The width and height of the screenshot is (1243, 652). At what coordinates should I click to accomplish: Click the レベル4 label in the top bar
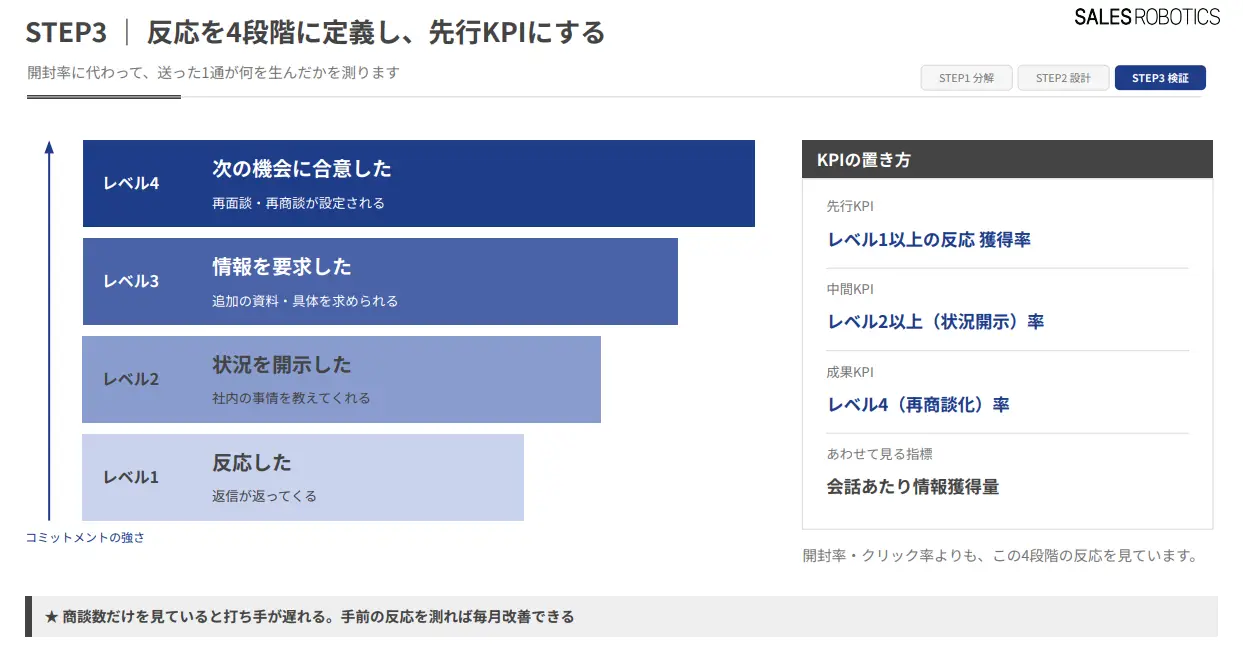131,183
